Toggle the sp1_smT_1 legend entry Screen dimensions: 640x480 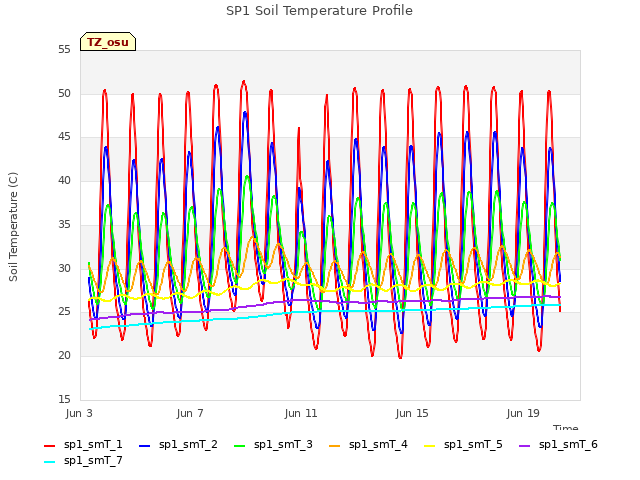[x=83, y=445]
